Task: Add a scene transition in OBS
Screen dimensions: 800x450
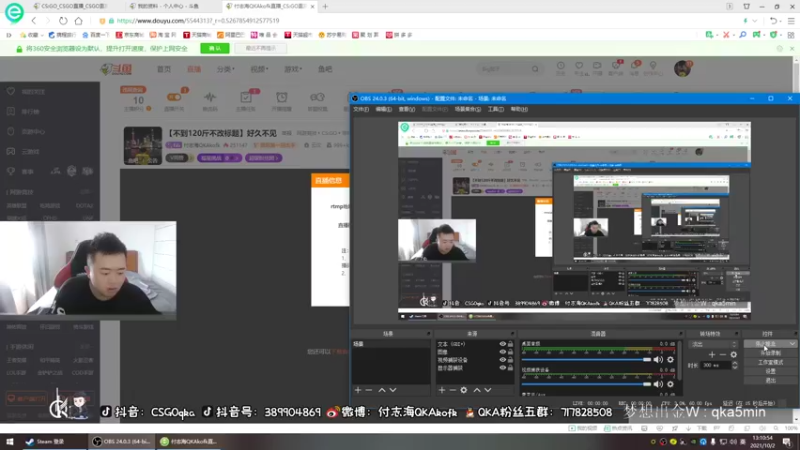Action: click(x=712, y=355)
